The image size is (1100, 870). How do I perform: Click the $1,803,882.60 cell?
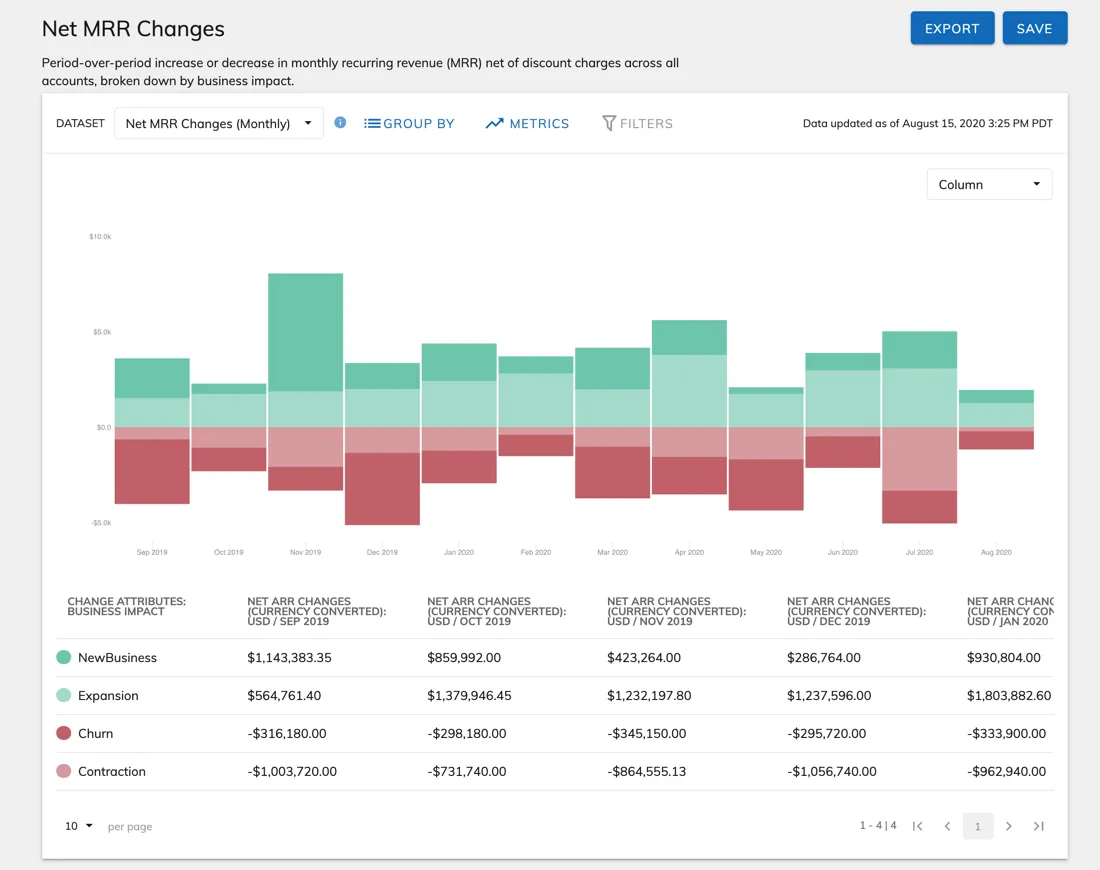point(1009,695)
